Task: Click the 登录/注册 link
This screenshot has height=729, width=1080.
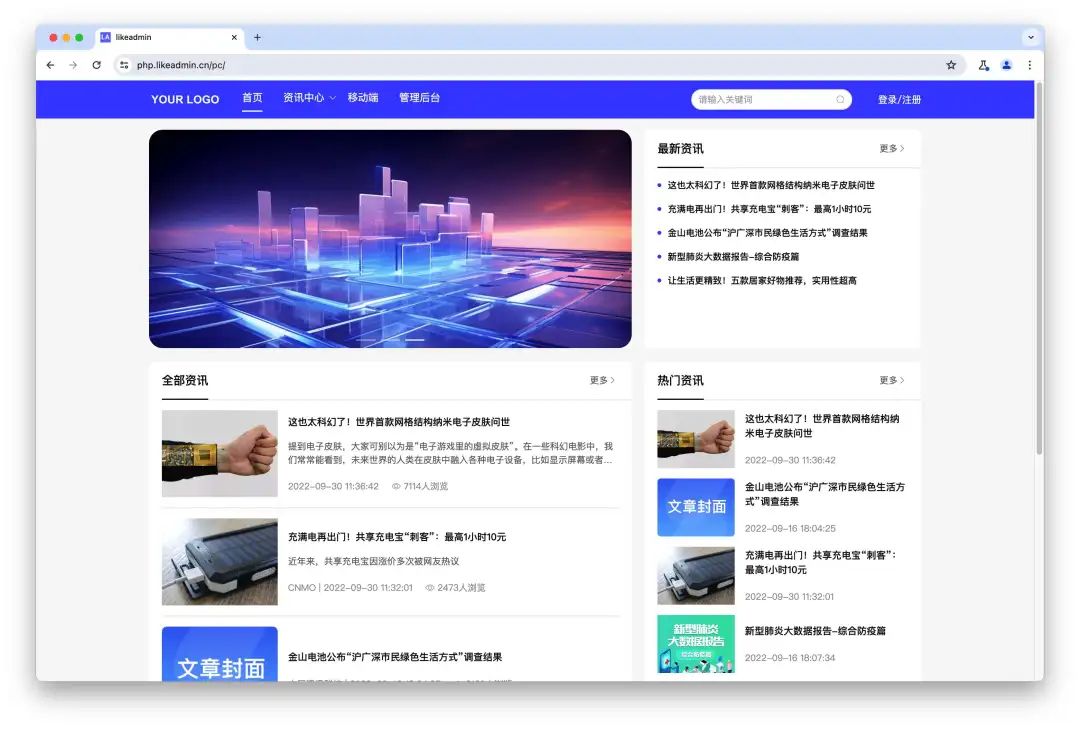Action: 899,99
